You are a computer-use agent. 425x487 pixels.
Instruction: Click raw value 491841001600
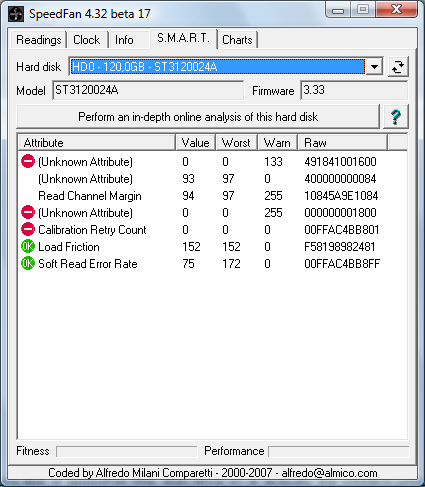tap(340, 162)
